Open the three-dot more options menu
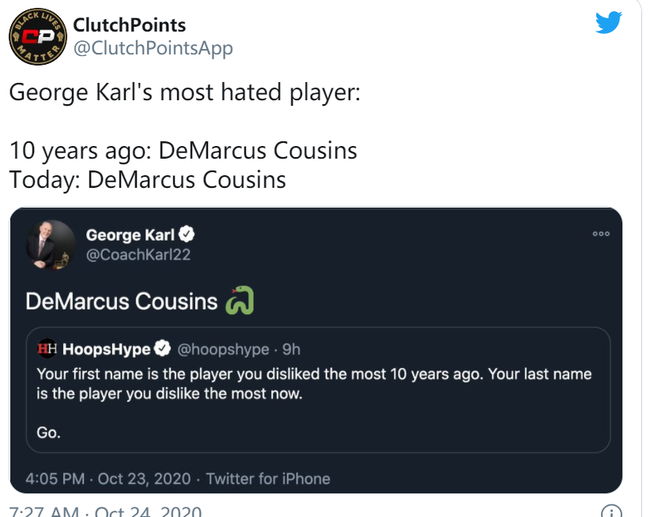Screen dimensions: 650x517 point(601,233)
